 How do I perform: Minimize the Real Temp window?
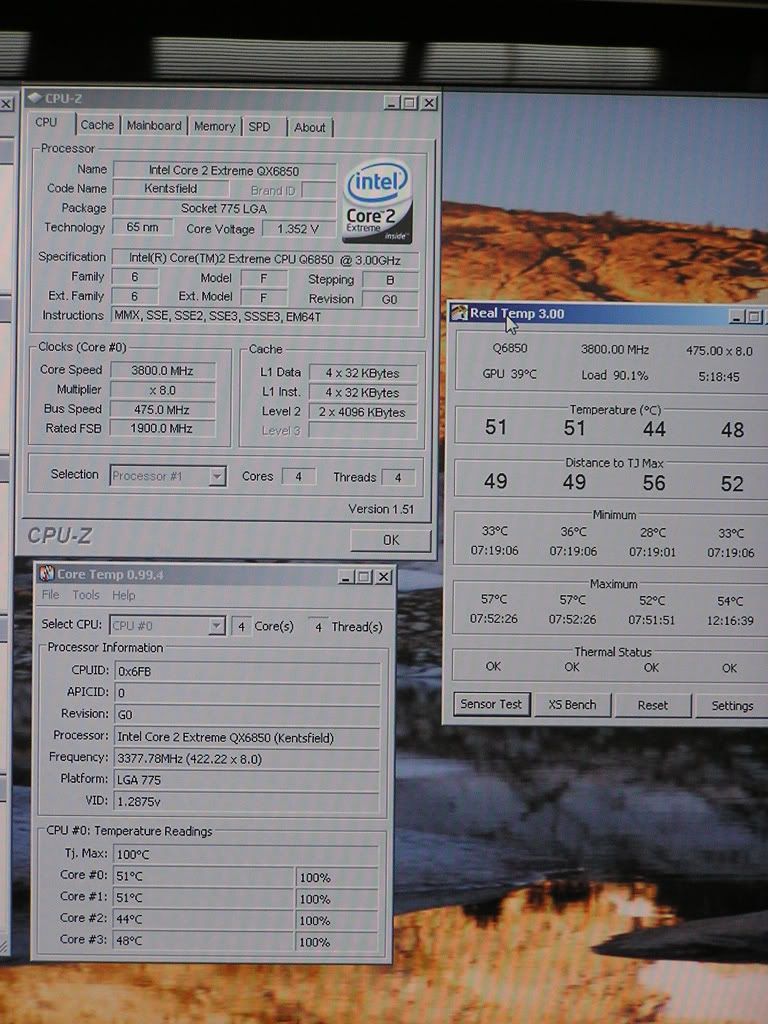(737, 317)
